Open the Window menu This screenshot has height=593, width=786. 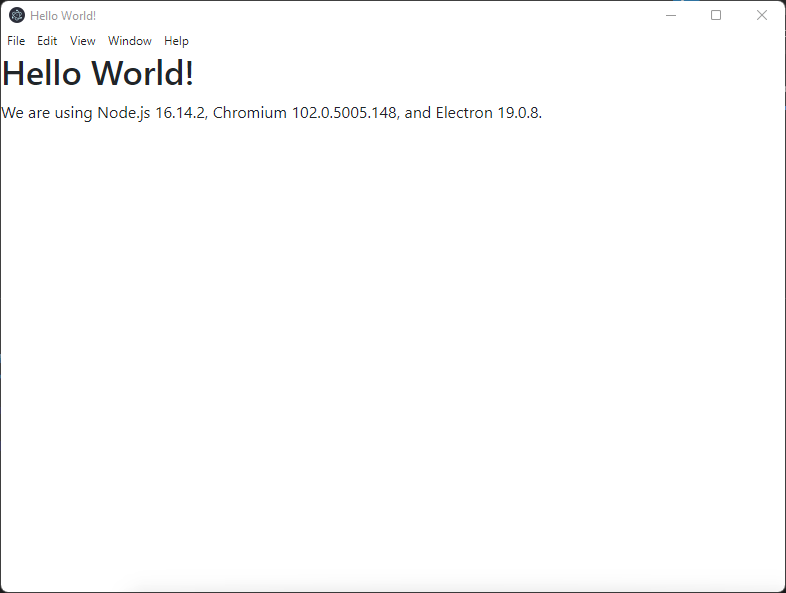(130, 41)
